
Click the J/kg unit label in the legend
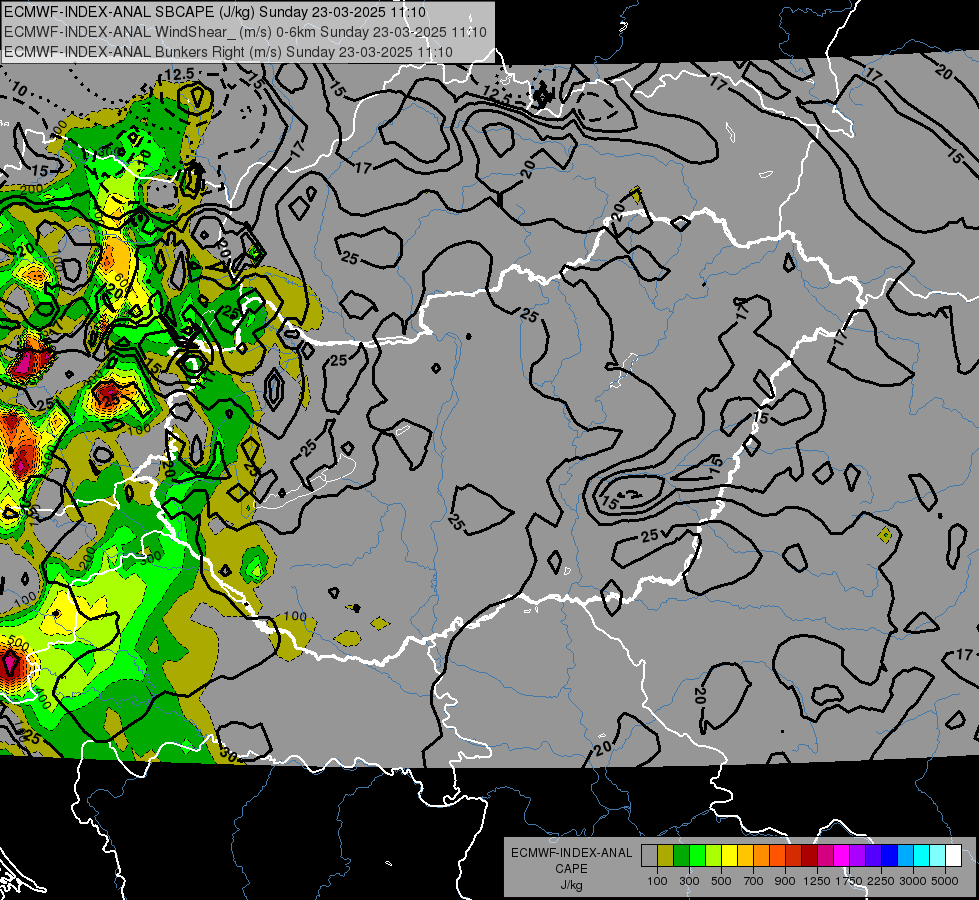click(x=571, y=885)
